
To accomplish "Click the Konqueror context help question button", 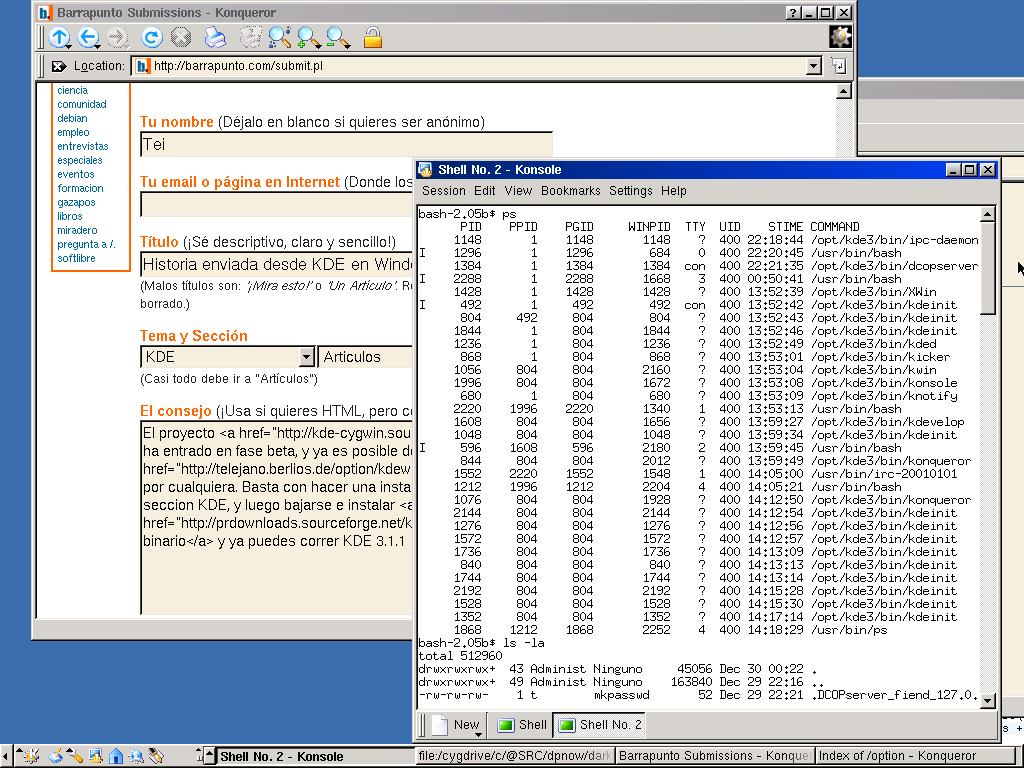I will click(792, 12).
